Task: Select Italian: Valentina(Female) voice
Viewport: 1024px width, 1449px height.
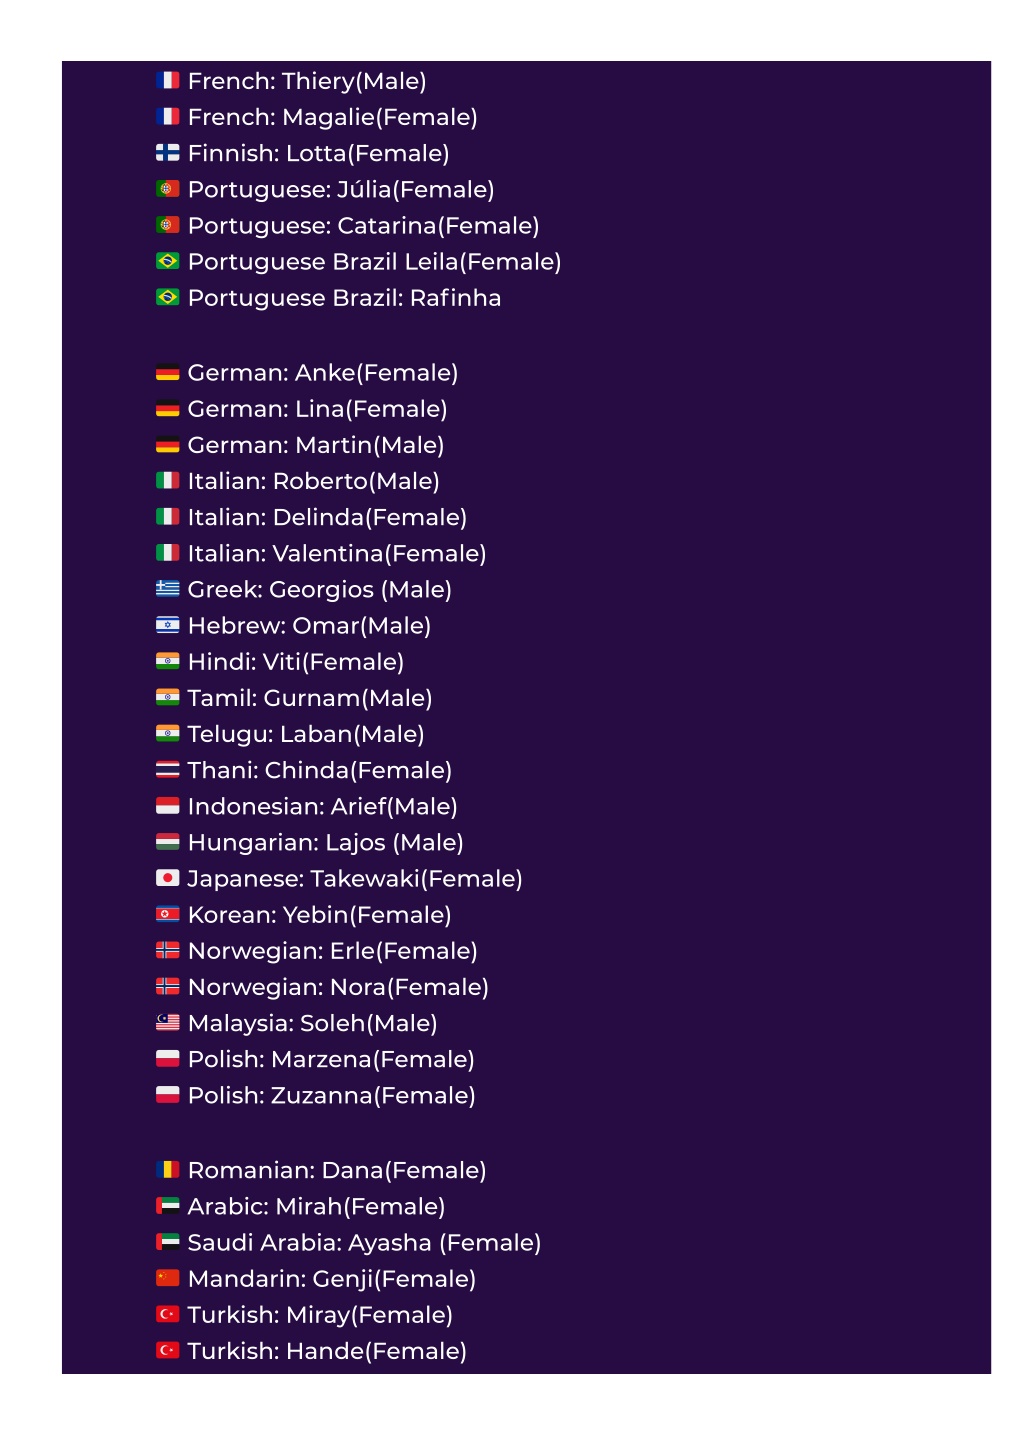Action: coord(337,553)
